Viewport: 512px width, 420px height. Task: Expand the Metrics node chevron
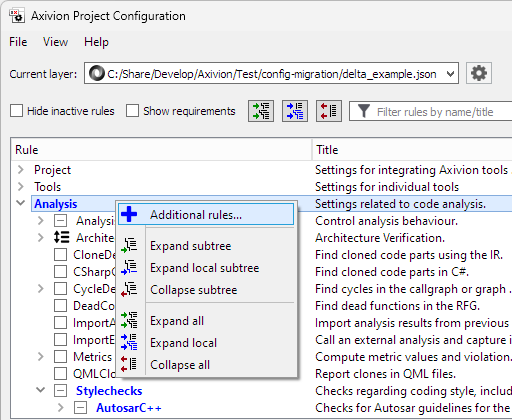tap(41, 357)
